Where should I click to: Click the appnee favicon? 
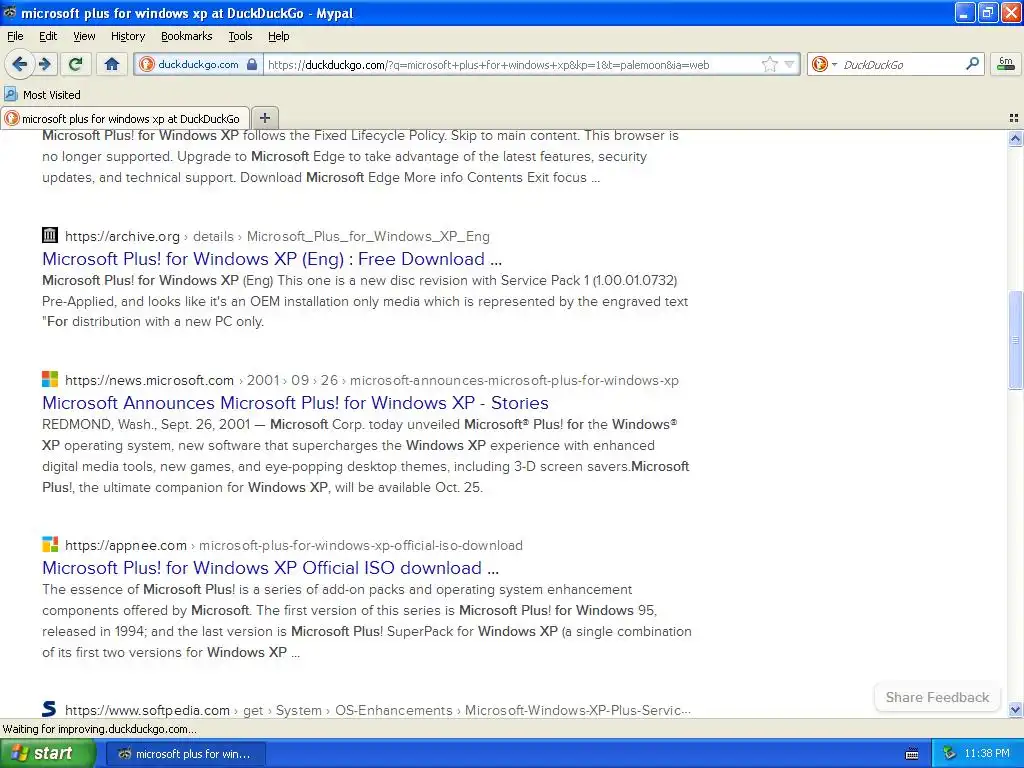coord(50,544)
